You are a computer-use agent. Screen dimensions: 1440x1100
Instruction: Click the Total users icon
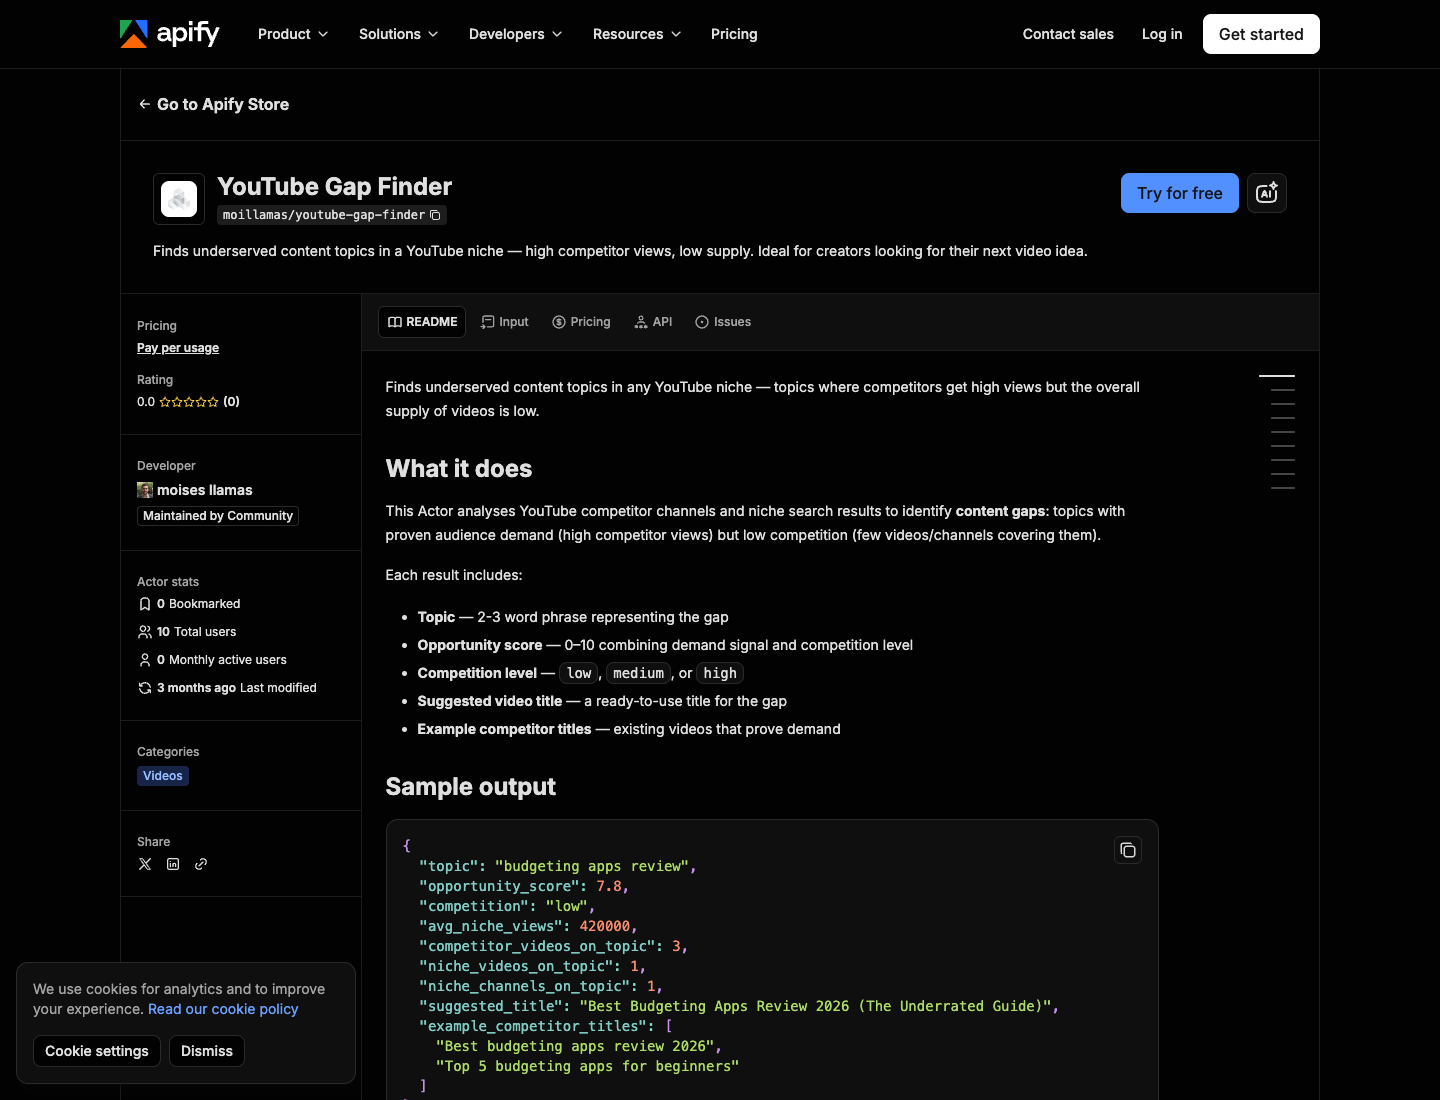point(145,632)
